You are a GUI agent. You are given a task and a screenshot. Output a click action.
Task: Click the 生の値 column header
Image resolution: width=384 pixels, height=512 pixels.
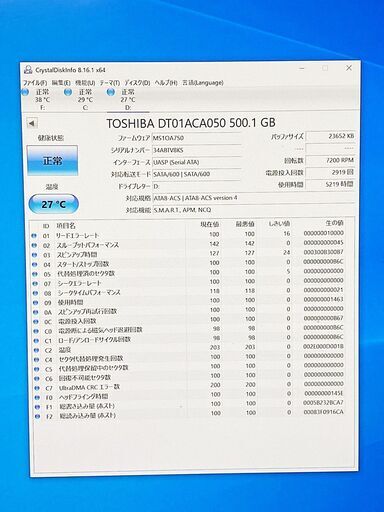(334, 223)
